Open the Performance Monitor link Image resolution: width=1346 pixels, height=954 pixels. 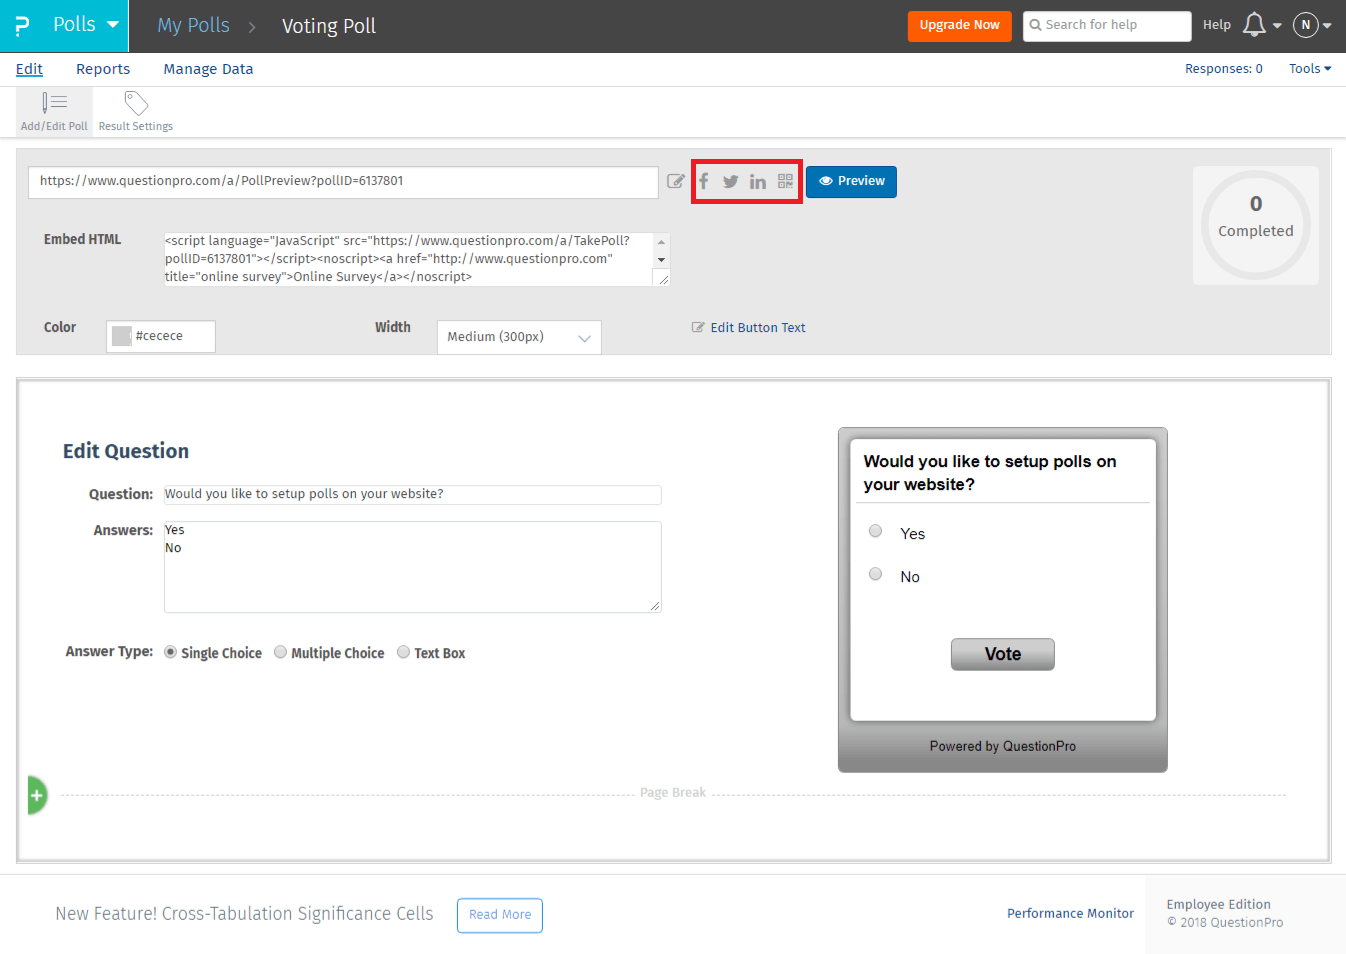1070,914
